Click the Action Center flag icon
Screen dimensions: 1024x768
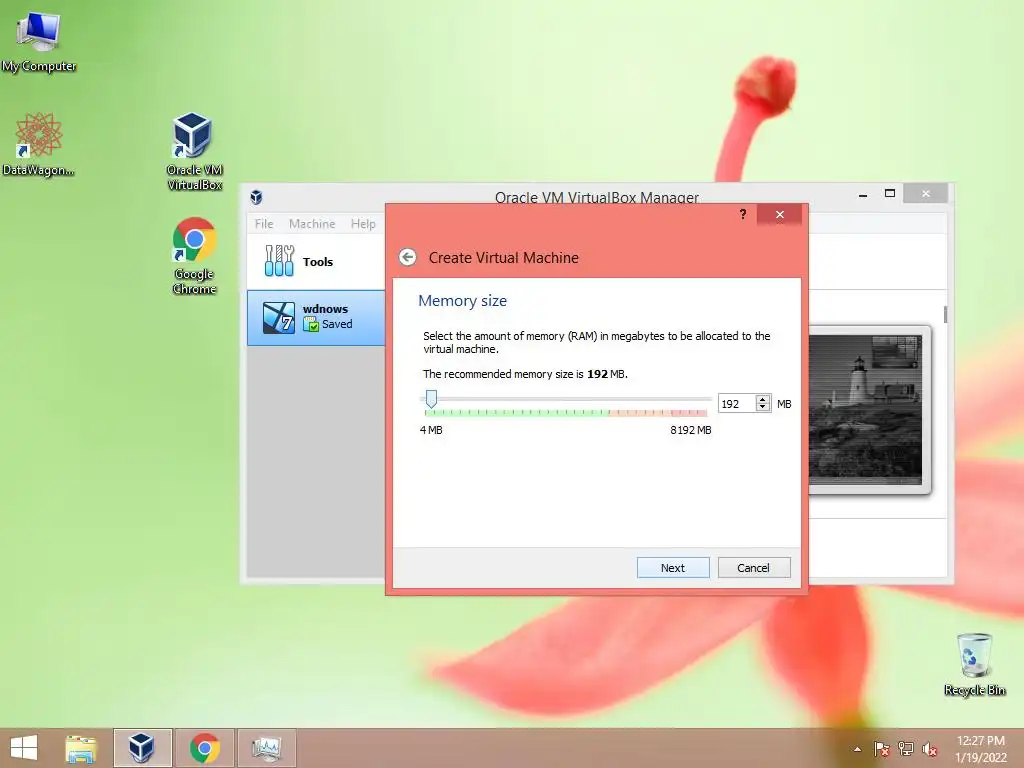(881, 748)
